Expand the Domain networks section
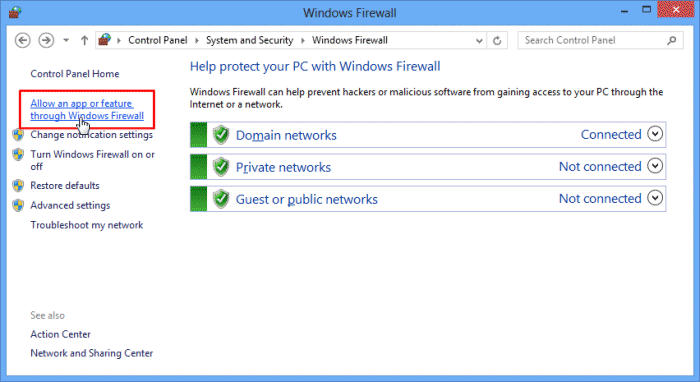Viewport: 700px width, 382px height. click(x=655, y=134)
